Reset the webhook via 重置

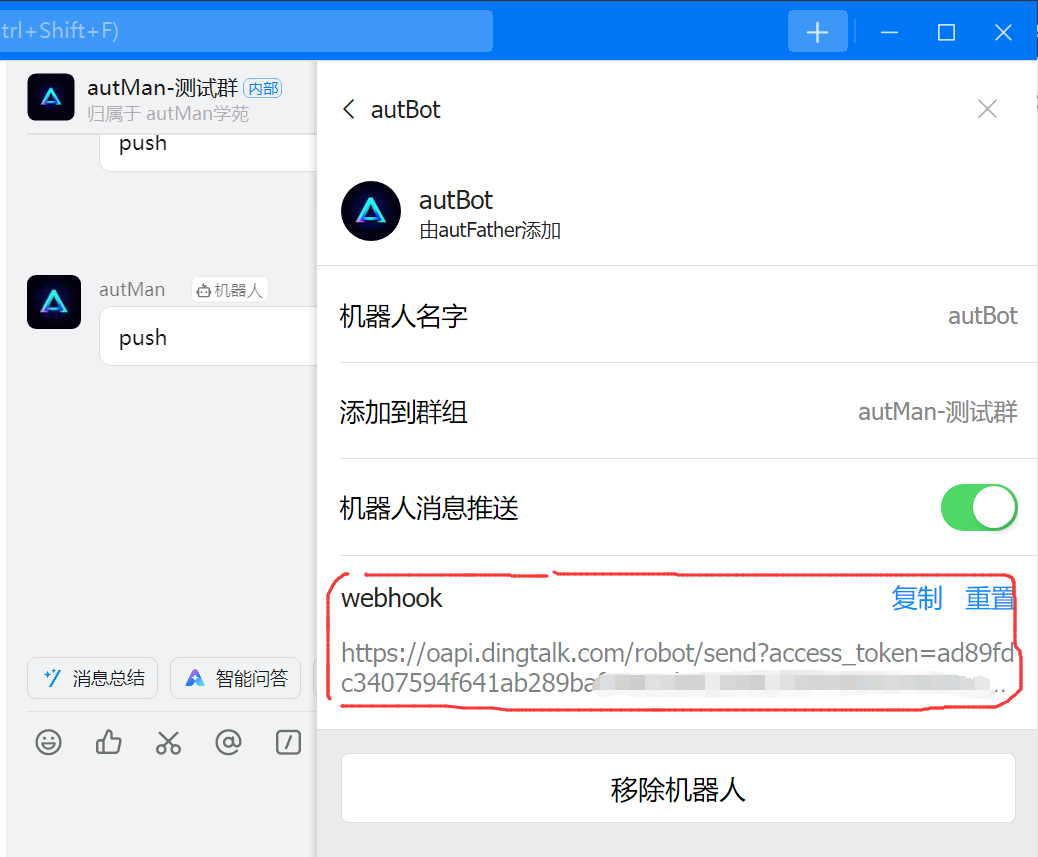click(989, 598)
